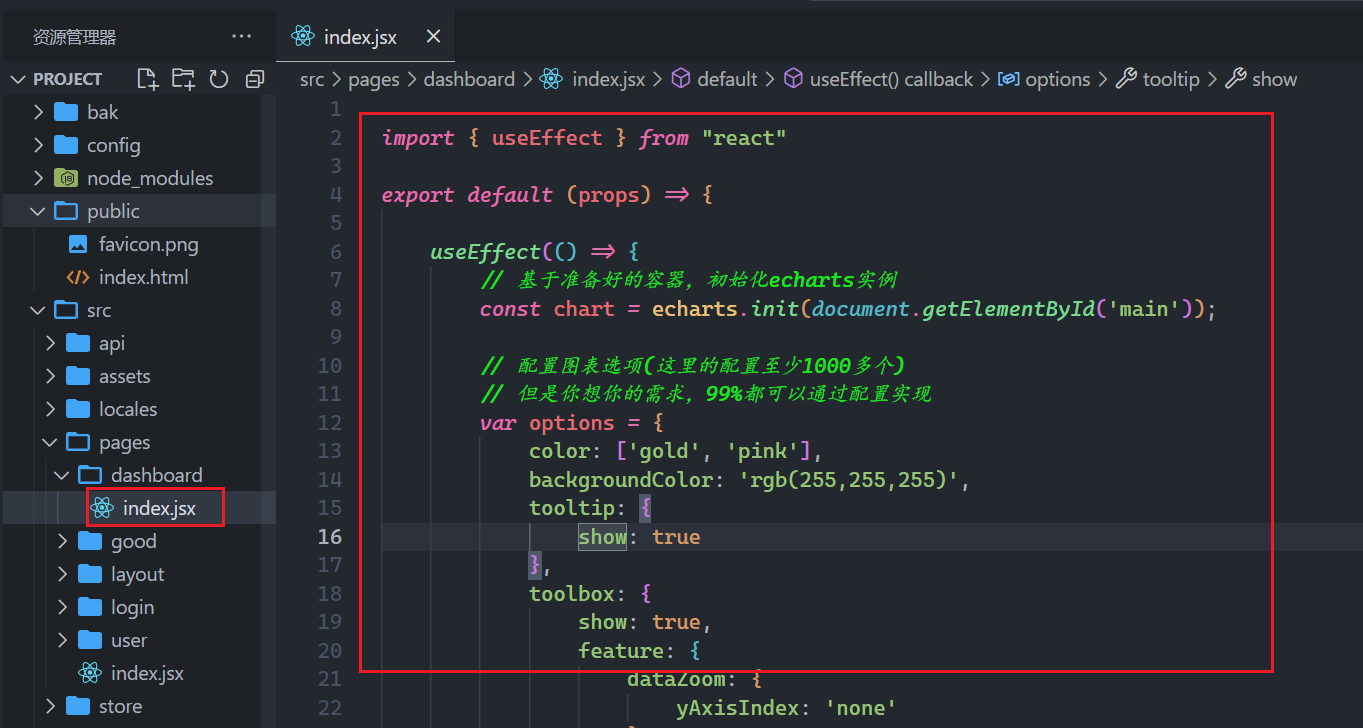1363x728 pixels.
Task: Expand the login folder
Action: coord(63,607)
